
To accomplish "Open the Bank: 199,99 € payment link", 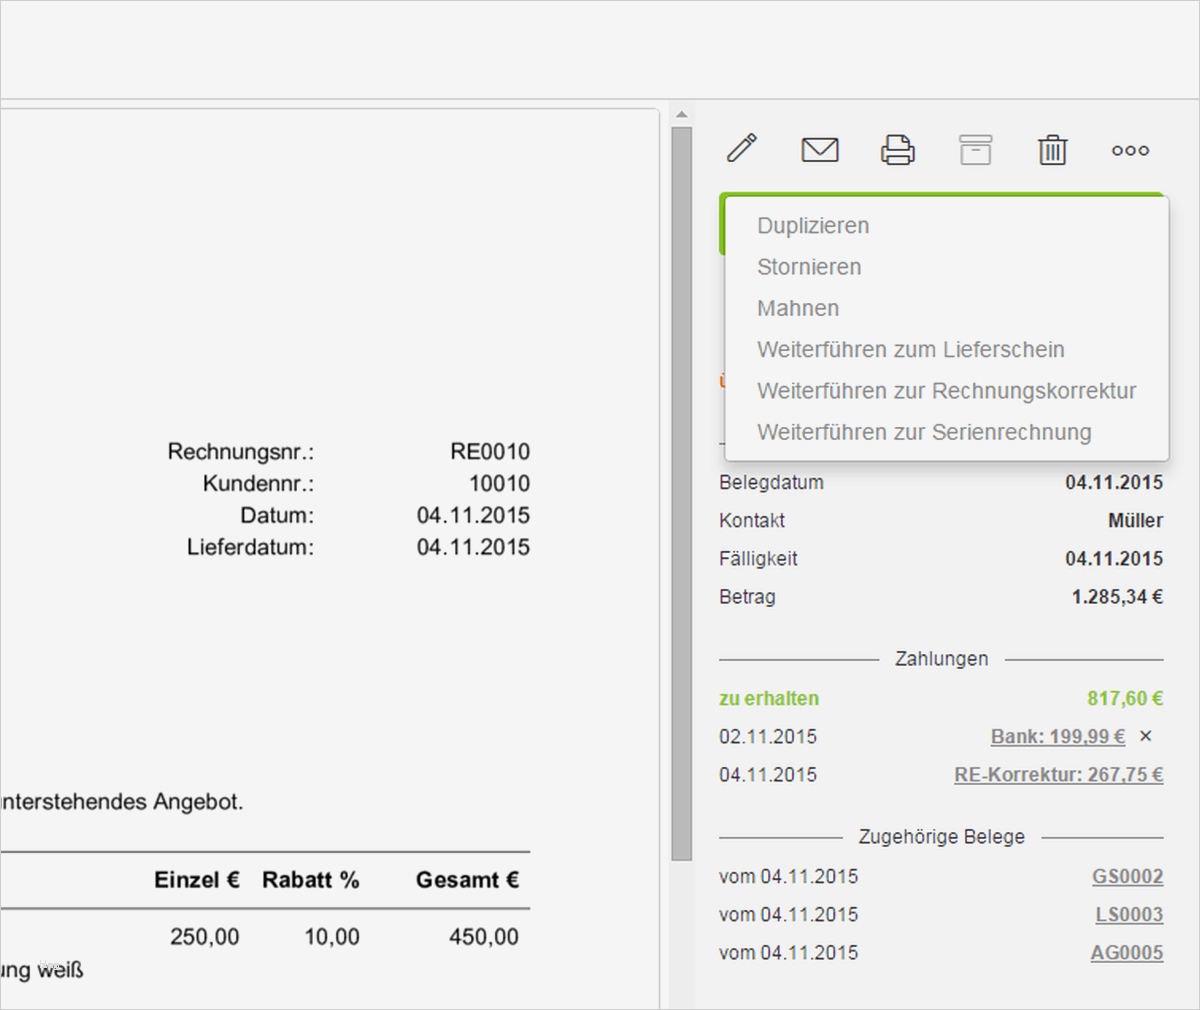I will click(1058, 737).
